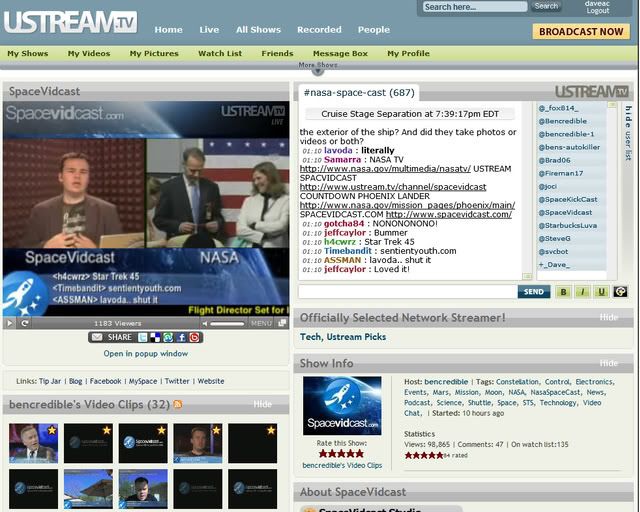The image size is (640, 512).
Task: Open the spacevidcast.com link in chat
Action: point(449,214)
